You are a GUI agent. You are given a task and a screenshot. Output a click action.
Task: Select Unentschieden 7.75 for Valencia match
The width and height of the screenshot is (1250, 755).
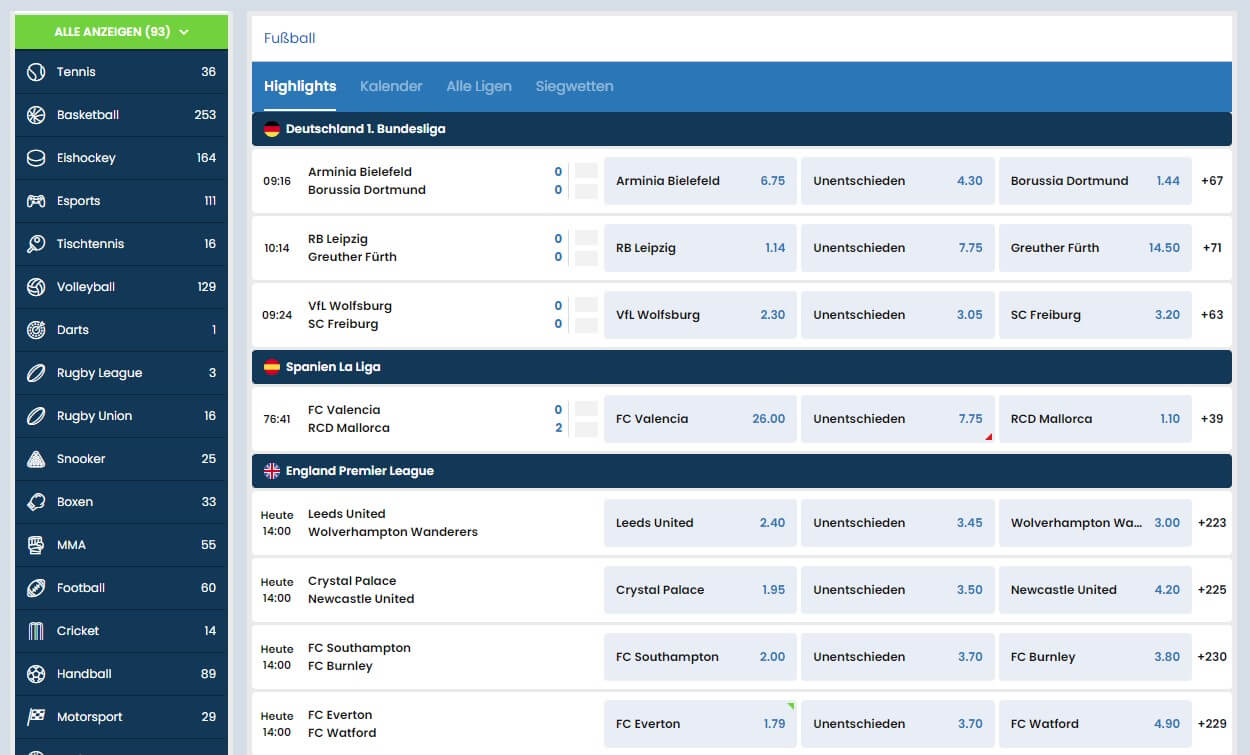coord(898,419)
